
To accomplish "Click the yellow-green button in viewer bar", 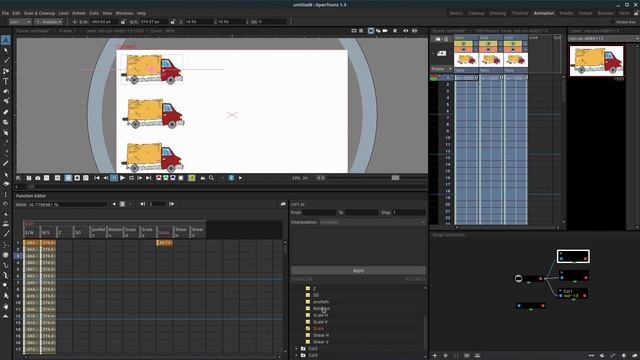I will (x=191, y=178).
